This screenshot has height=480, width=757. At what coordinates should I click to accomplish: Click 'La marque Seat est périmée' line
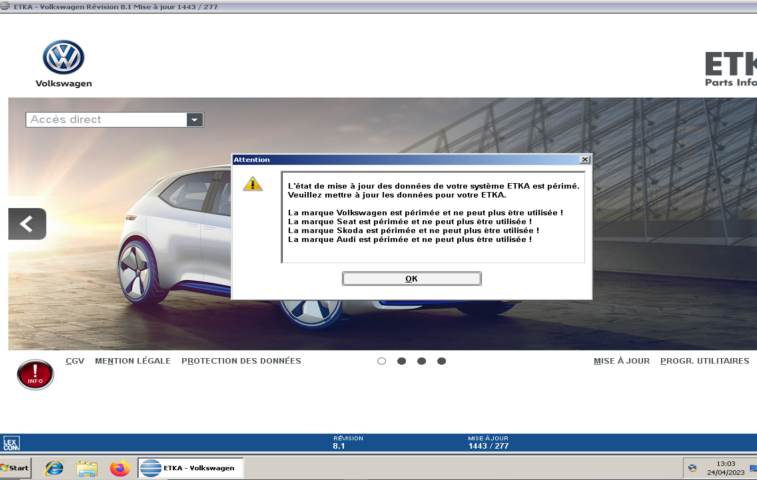[409, 222]
